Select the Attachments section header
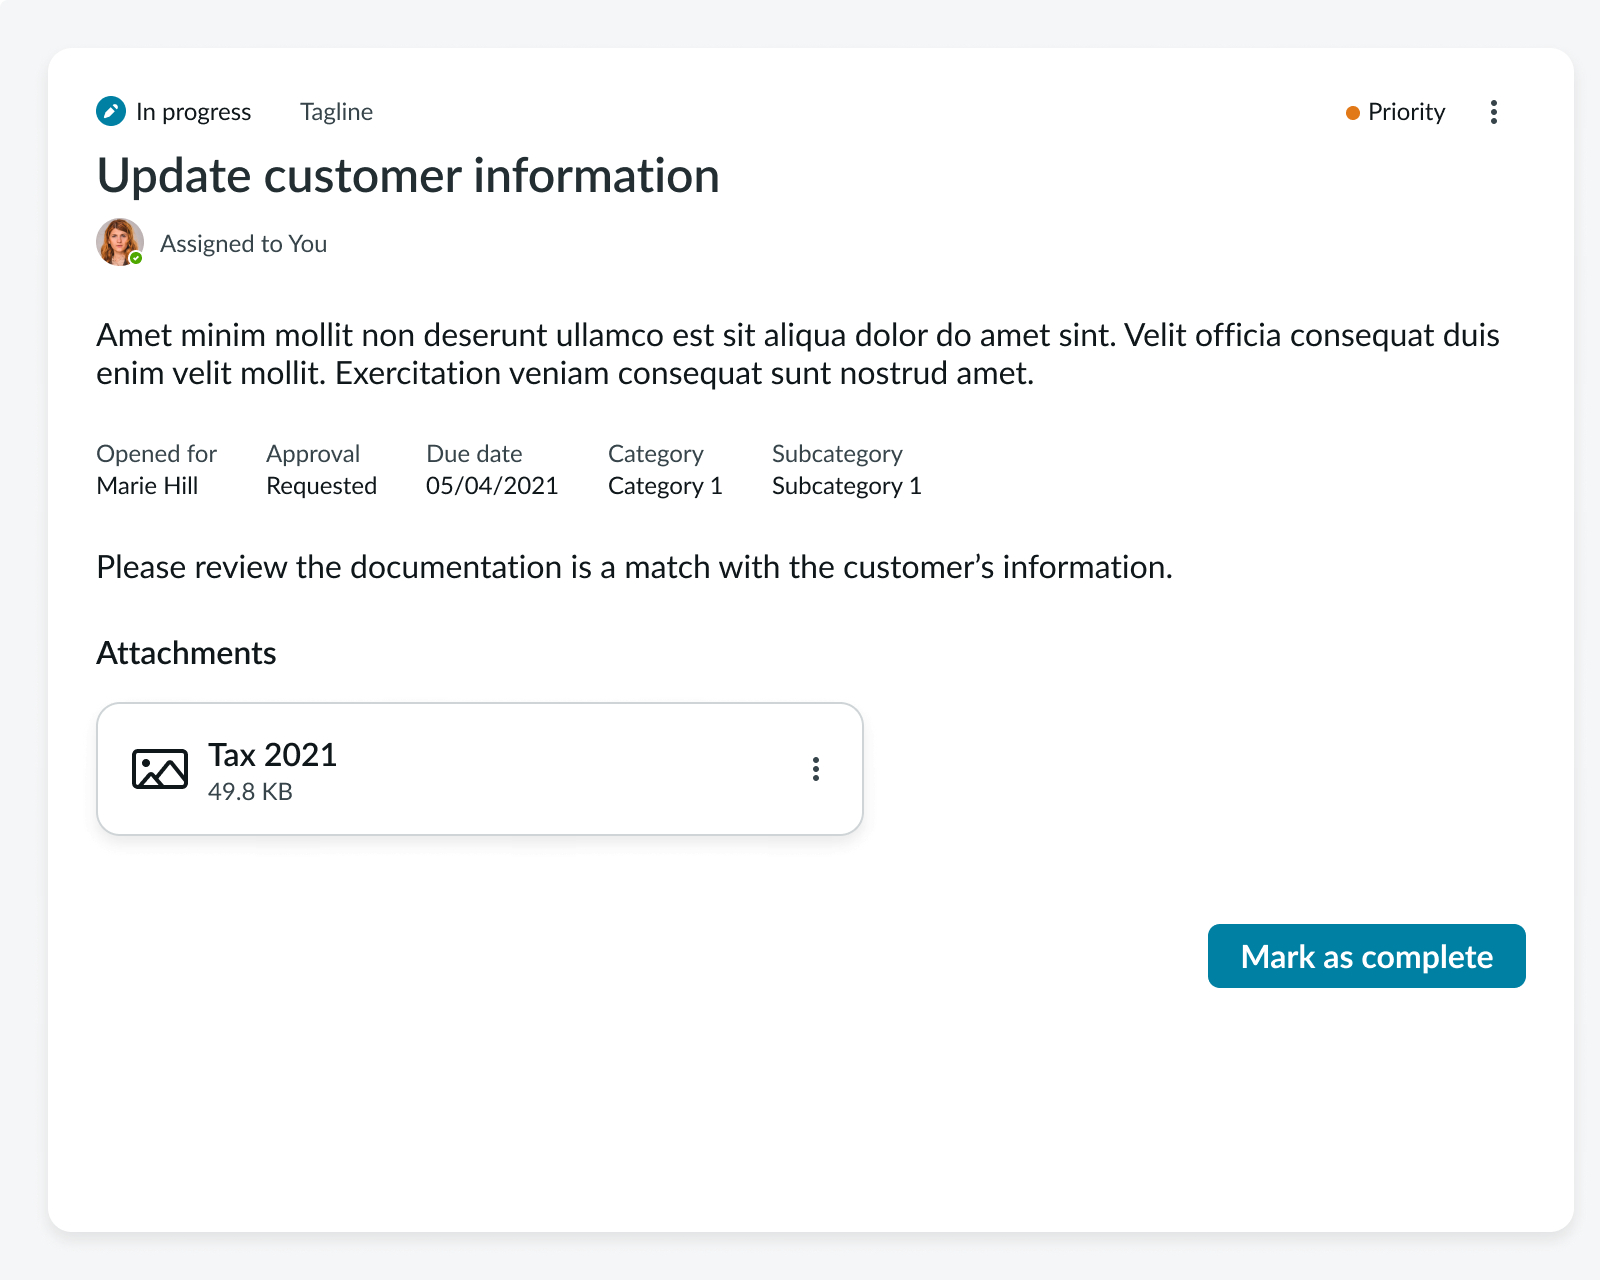1600x1280 pixels. [x=186, y=653]
